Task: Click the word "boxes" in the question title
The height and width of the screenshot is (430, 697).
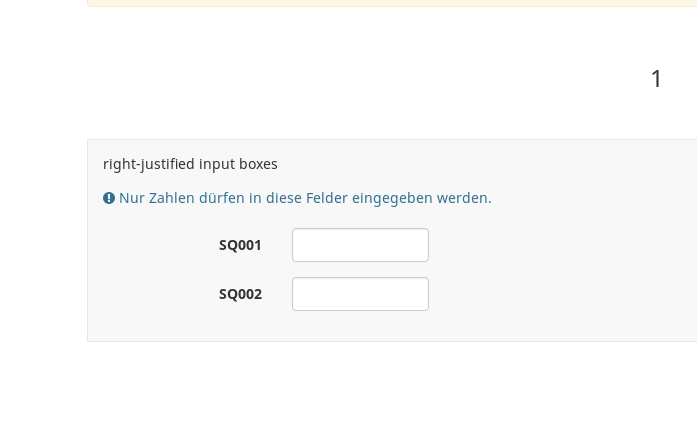Action: coord(258,164)
